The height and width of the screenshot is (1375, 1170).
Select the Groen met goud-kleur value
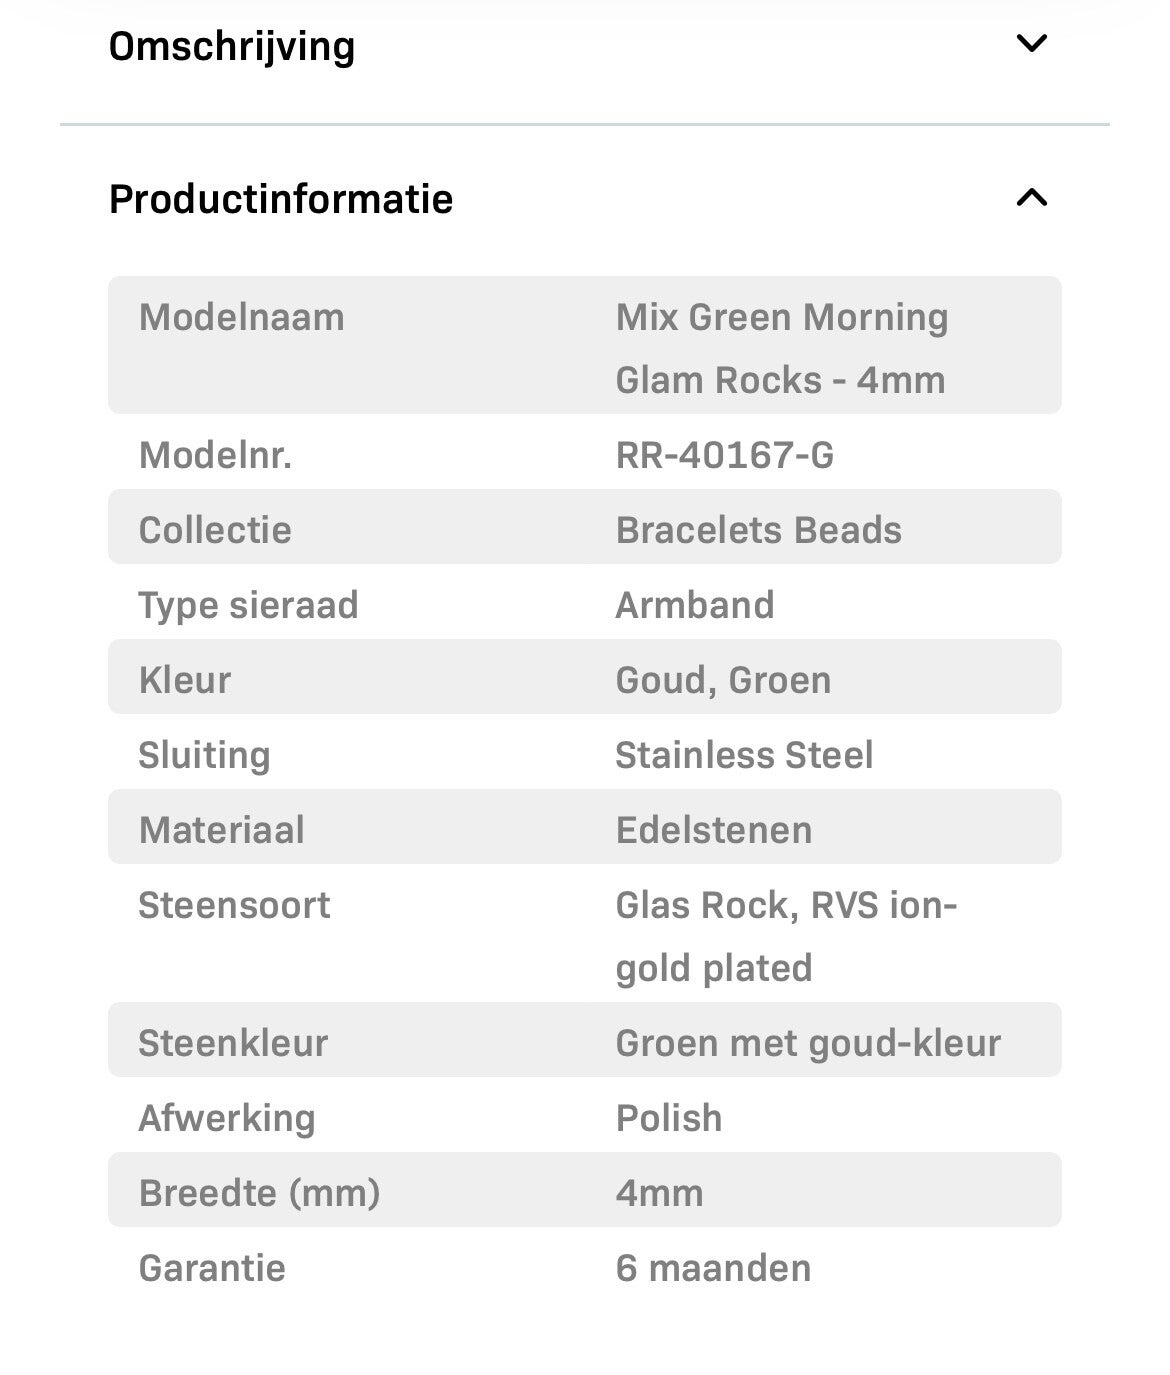(x=808, y=1043)
